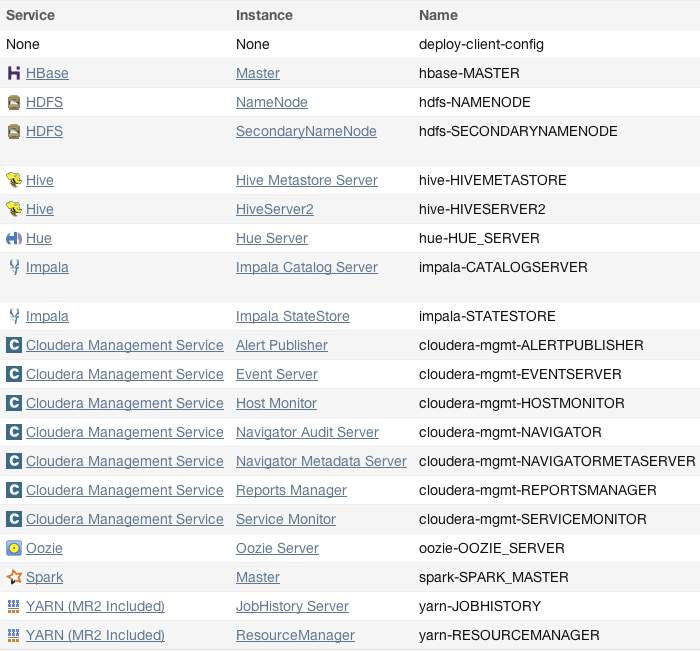The image size is (700, 651).
Task: Click the Impala icon beside Impala StateStore
Action: point(14,316)
